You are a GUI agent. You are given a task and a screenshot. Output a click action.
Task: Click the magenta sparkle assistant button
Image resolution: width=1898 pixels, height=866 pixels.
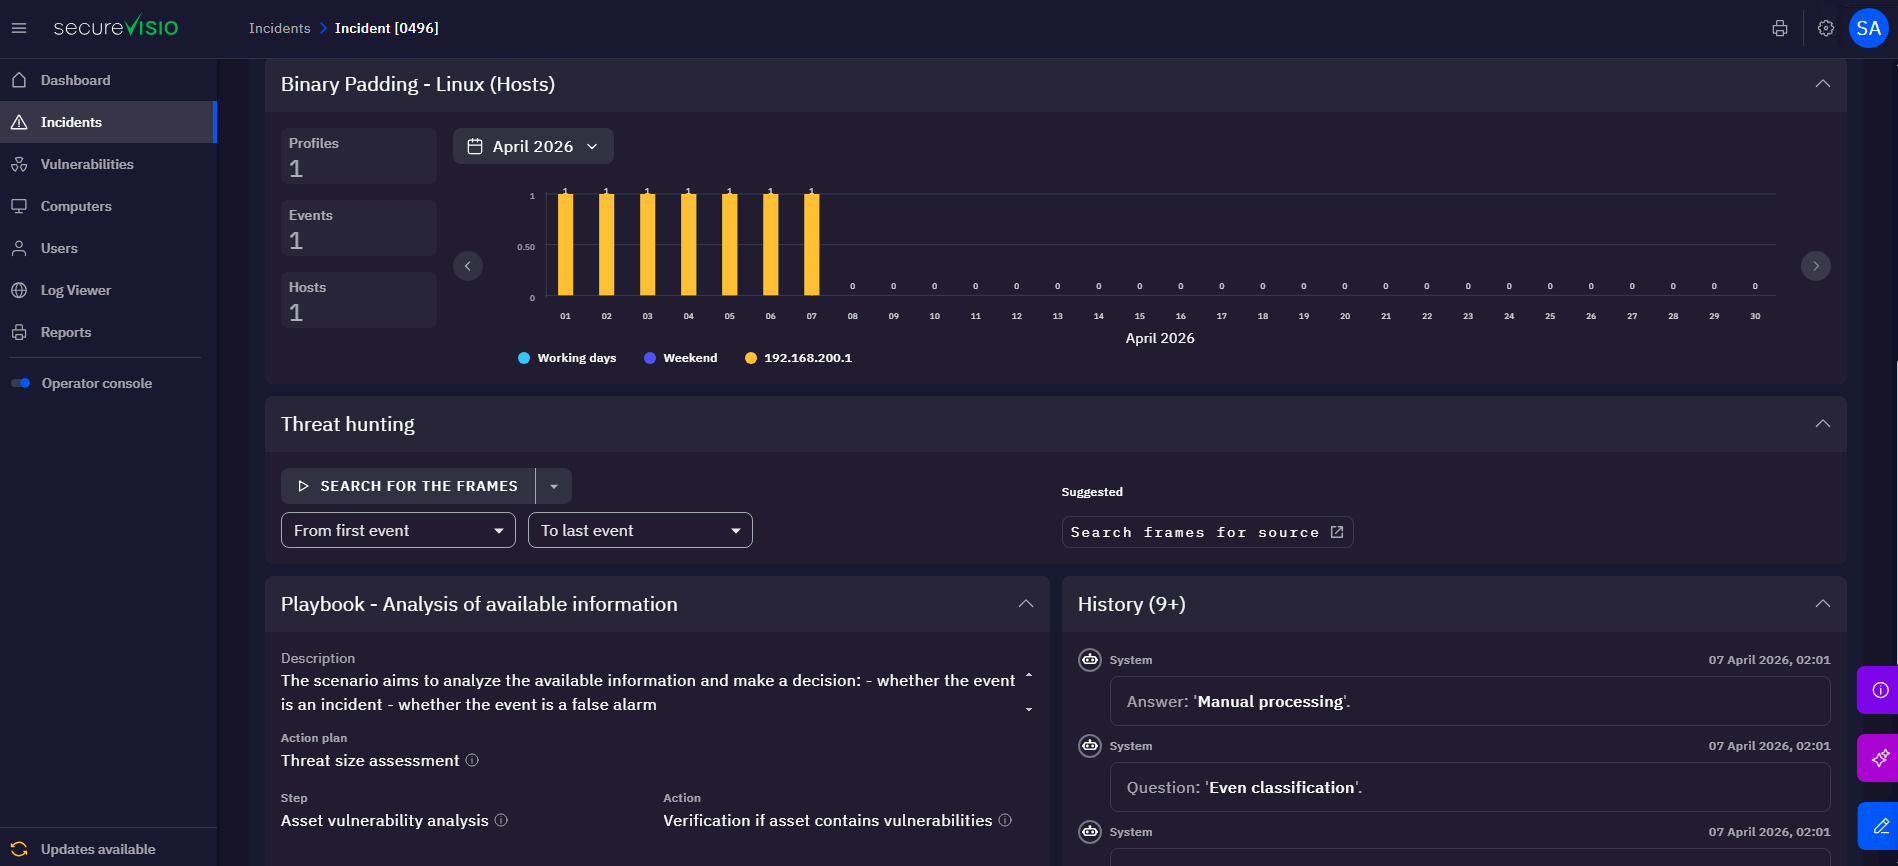(x=1879, y=758)
